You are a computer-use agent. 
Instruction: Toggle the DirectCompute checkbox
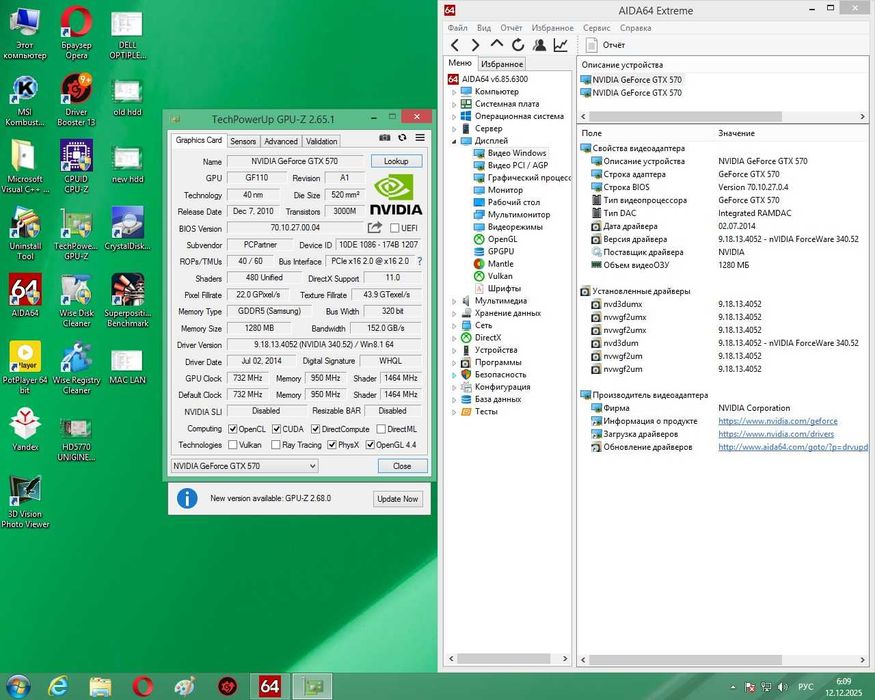point(315,429)
